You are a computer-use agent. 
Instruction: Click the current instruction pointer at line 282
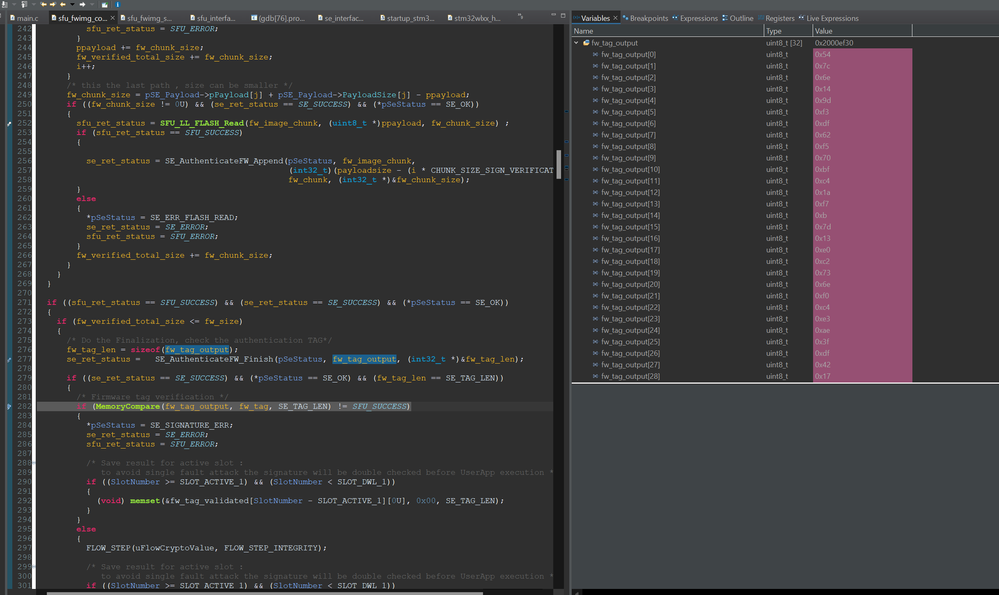pos(7,407)
